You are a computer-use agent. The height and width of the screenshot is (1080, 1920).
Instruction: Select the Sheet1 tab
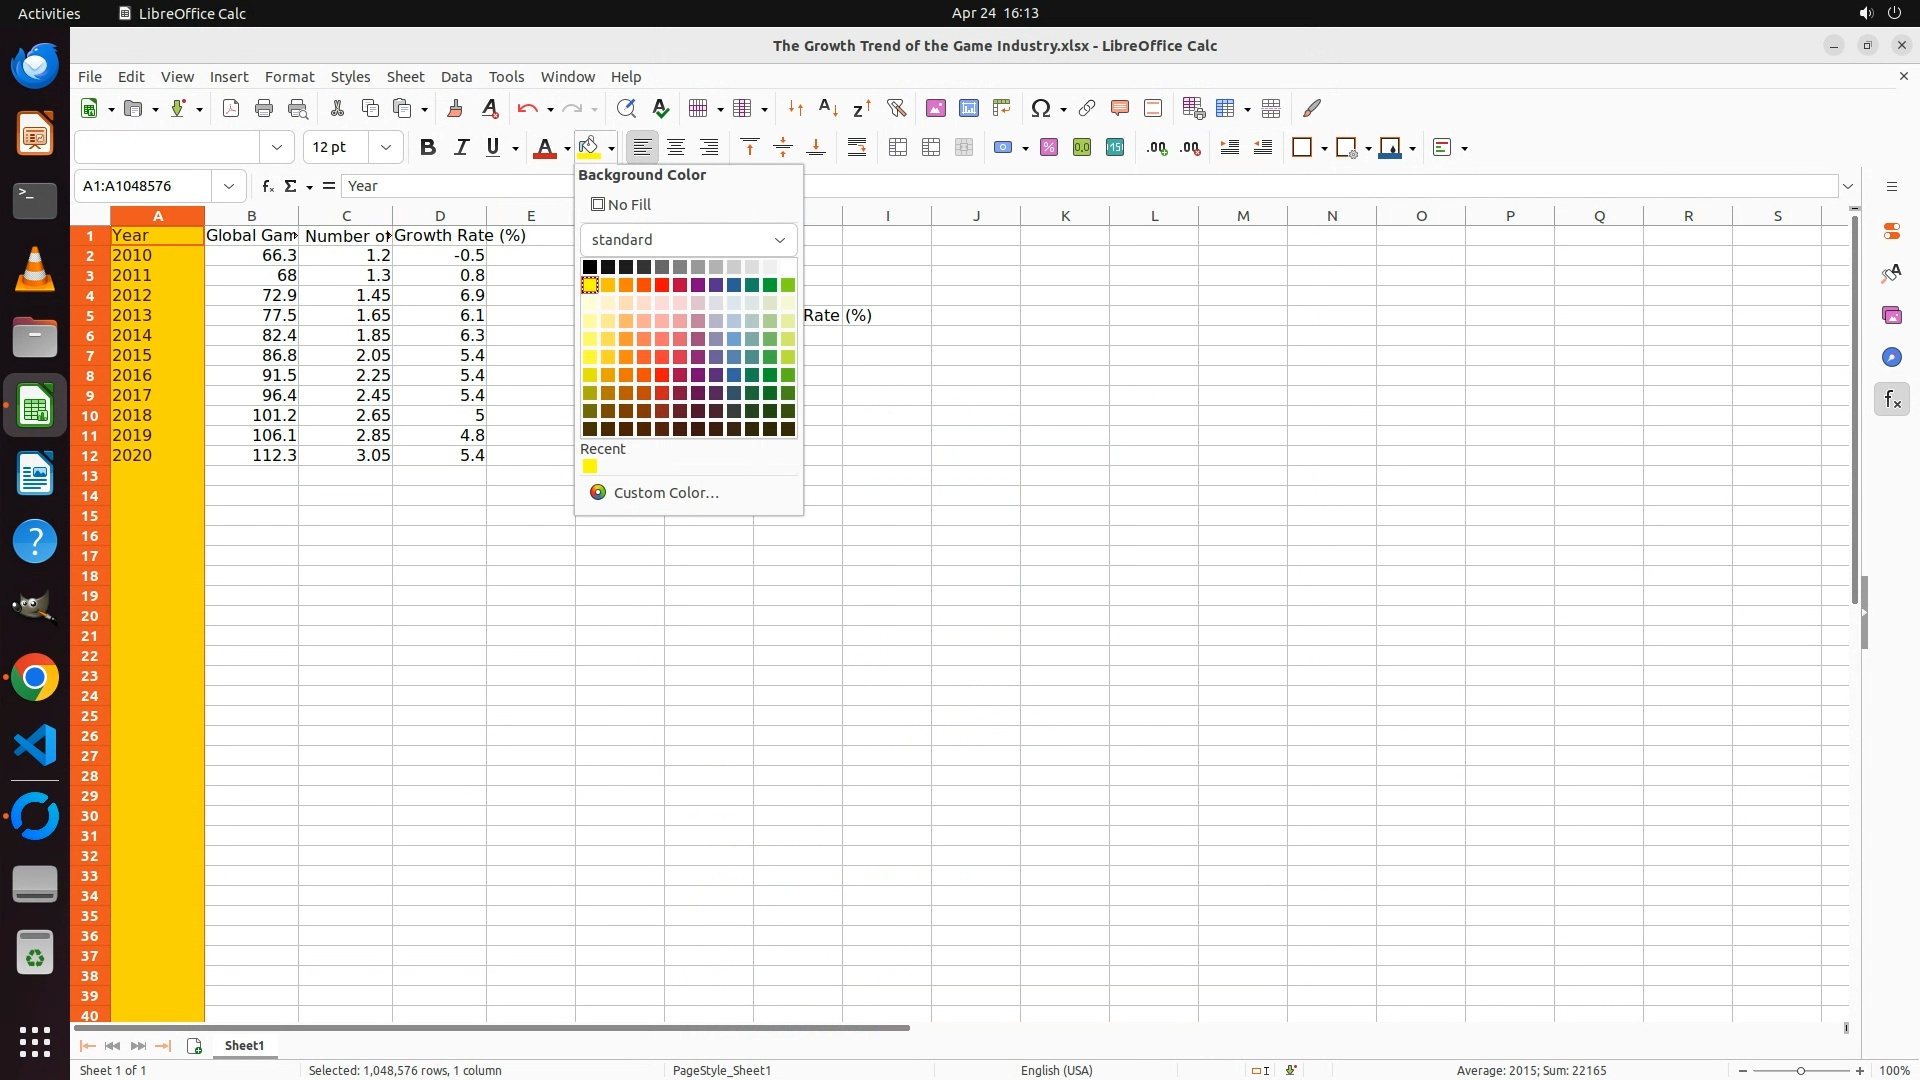pos(244,1046)
